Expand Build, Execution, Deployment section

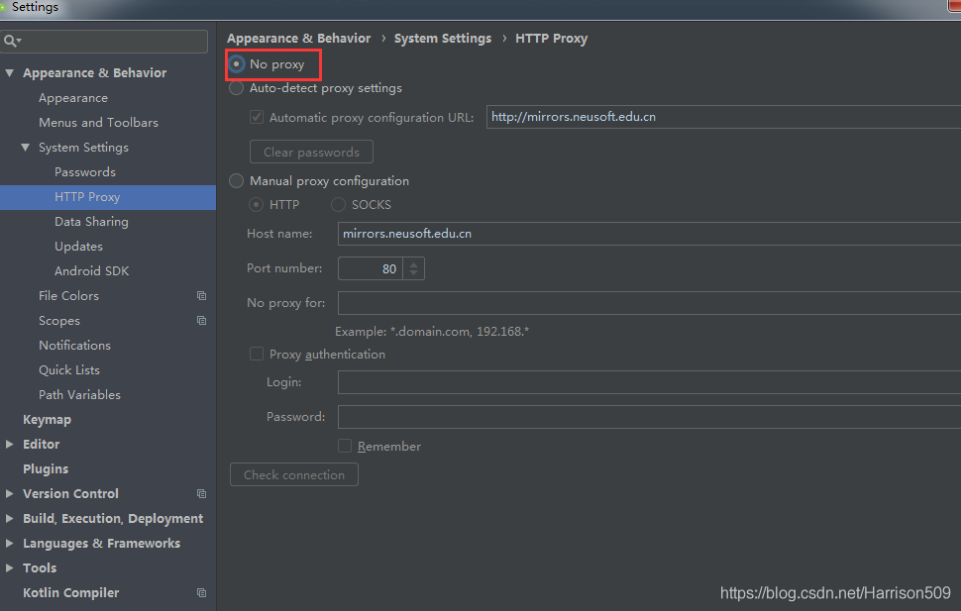(x=10, y=519)
